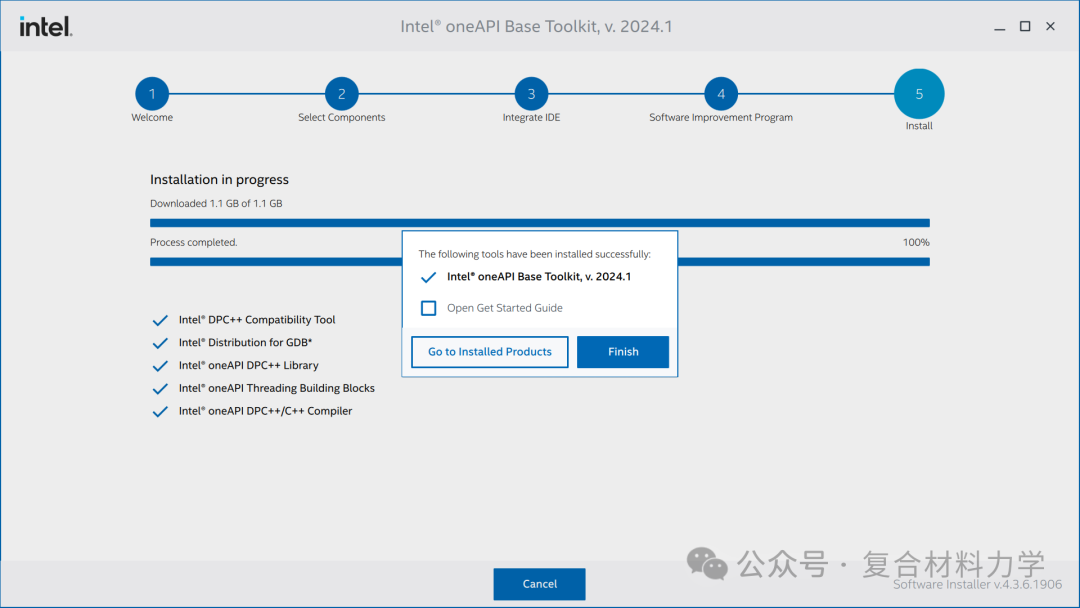Select step 1 Welcome circle
This screenshot has height=608, width=1080.
click(152, 94)
